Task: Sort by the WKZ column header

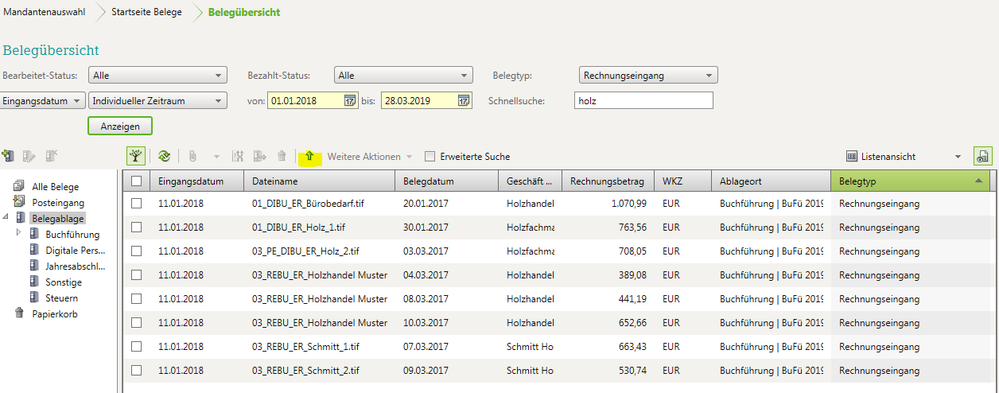Action: pos(683,181)
